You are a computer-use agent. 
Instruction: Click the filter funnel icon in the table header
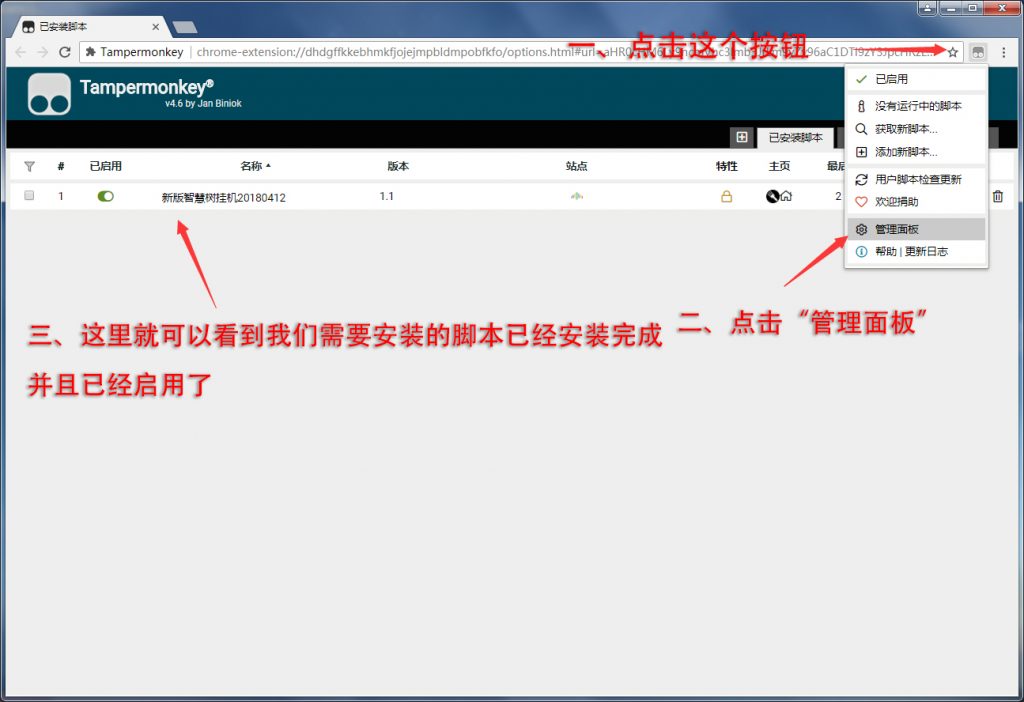pos(29,167)
